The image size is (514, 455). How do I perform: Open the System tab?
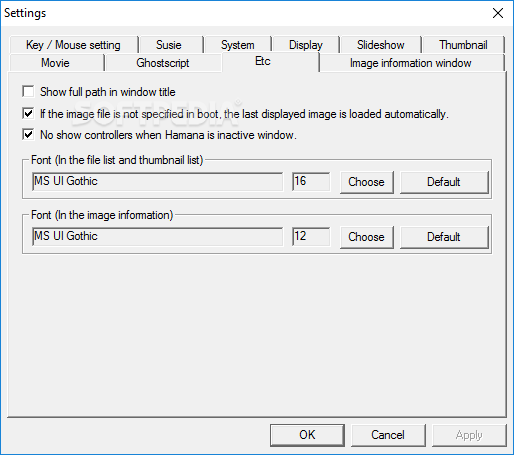pos(238,45)
